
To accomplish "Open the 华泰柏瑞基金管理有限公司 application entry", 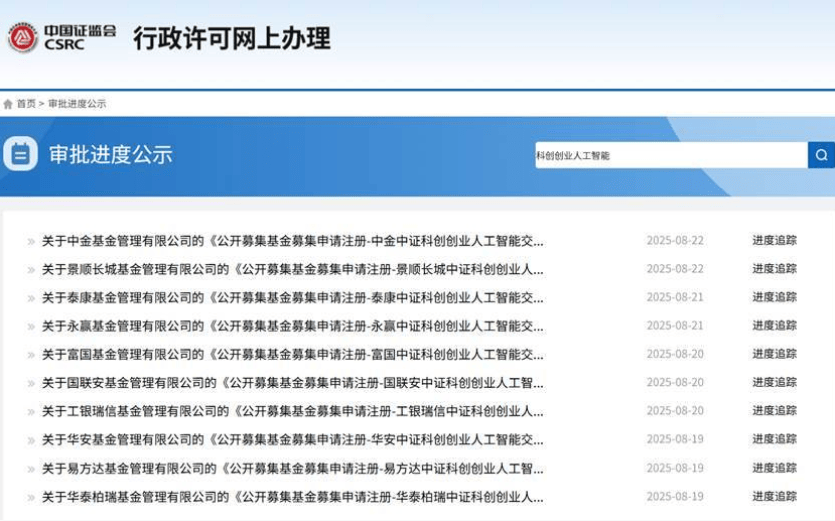I will 292,496.
